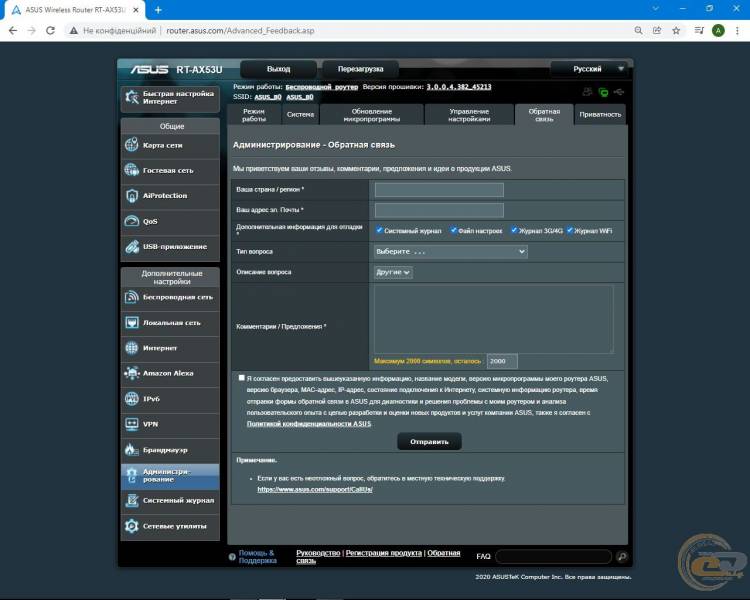Open the Гостевая сеть icon

[132, 170]
